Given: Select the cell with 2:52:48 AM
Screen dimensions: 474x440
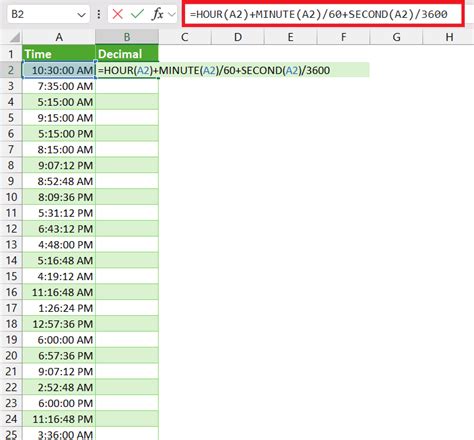Looking at the screenshot, I should [x=59, y=387].
